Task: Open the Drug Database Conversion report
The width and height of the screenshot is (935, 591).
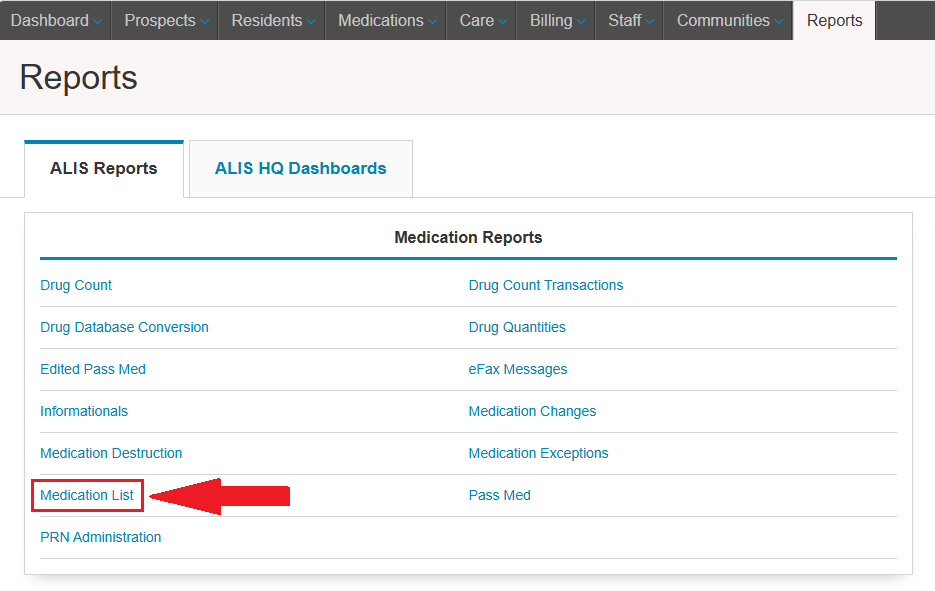Action: pyautogui.click(x=124, y=327)
